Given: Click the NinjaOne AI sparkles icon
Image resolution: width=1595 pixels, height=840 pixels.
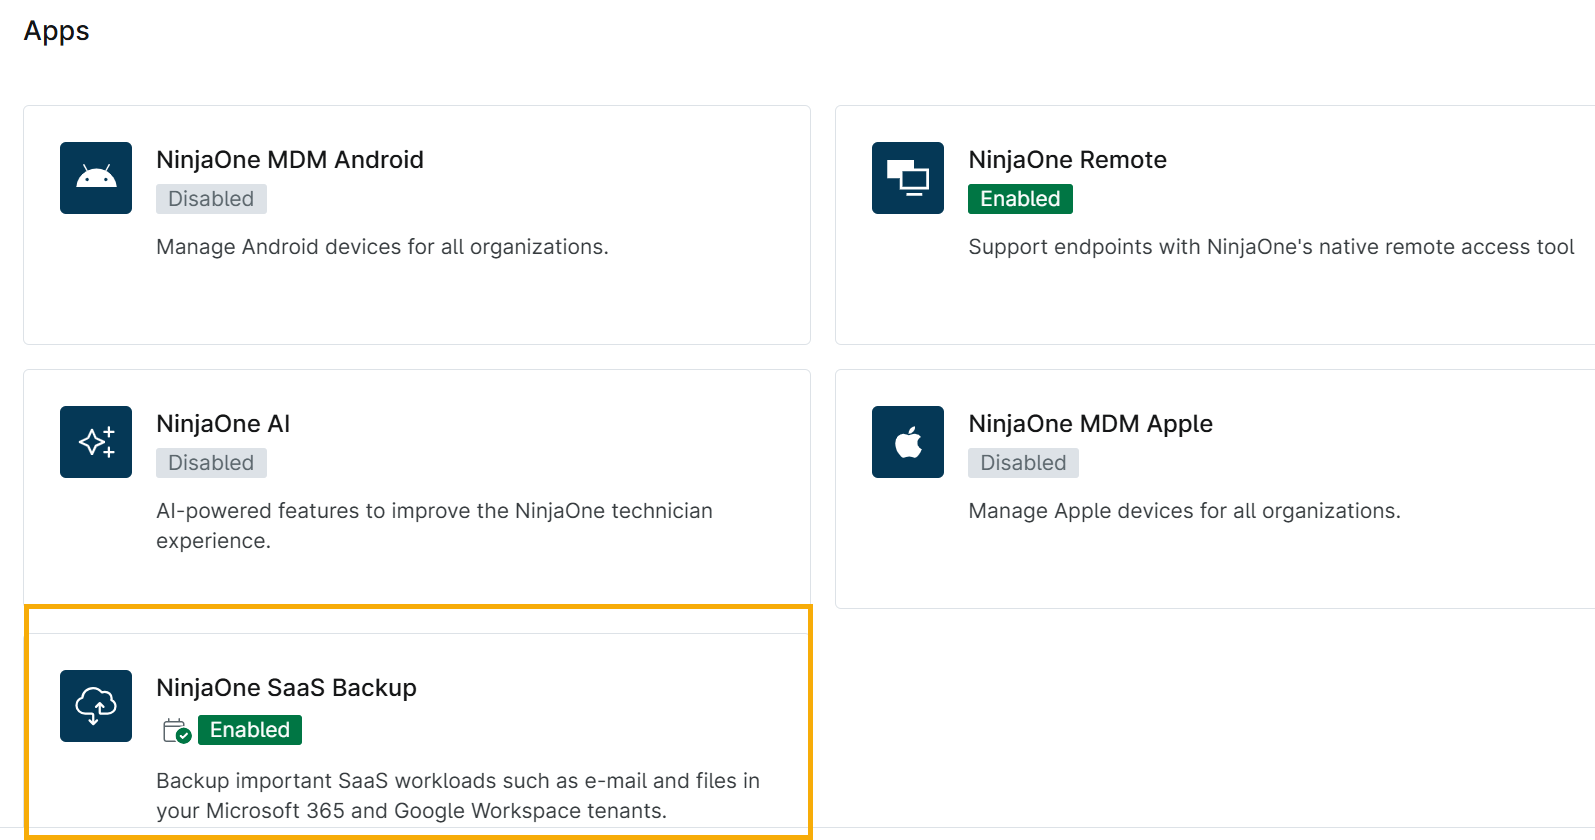Looking at the screenshot, I should (x=96, y=442).
